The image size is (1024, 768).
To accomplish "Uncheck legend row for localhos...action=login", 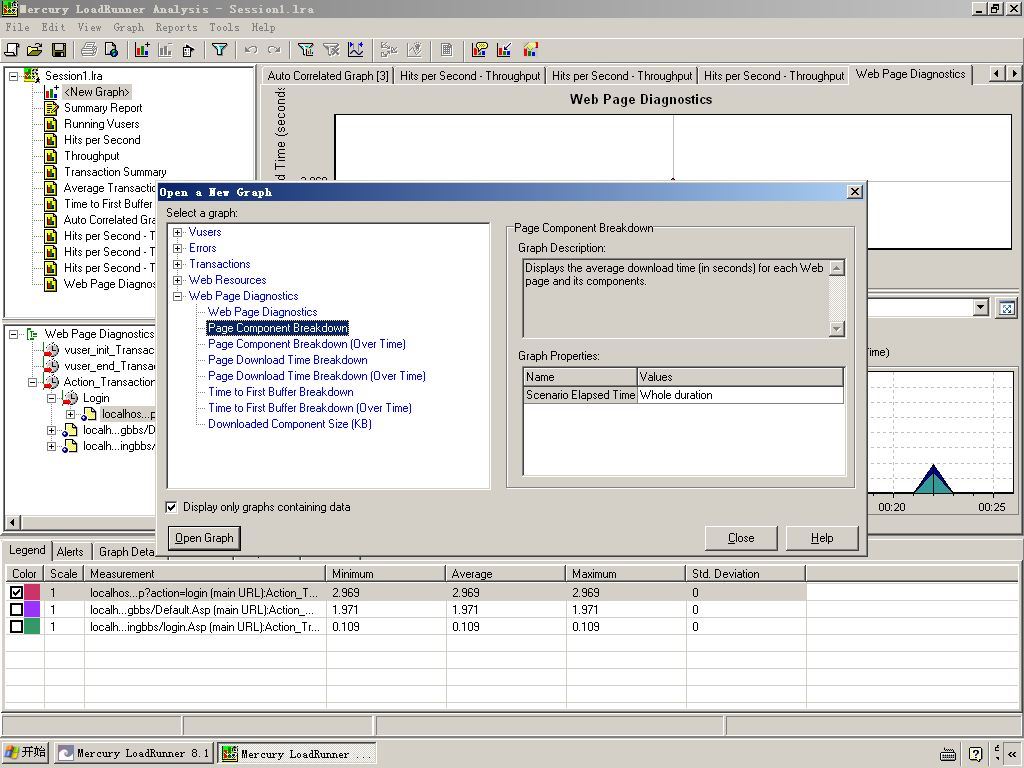I will pyautogui.click(x=16, y=592).
